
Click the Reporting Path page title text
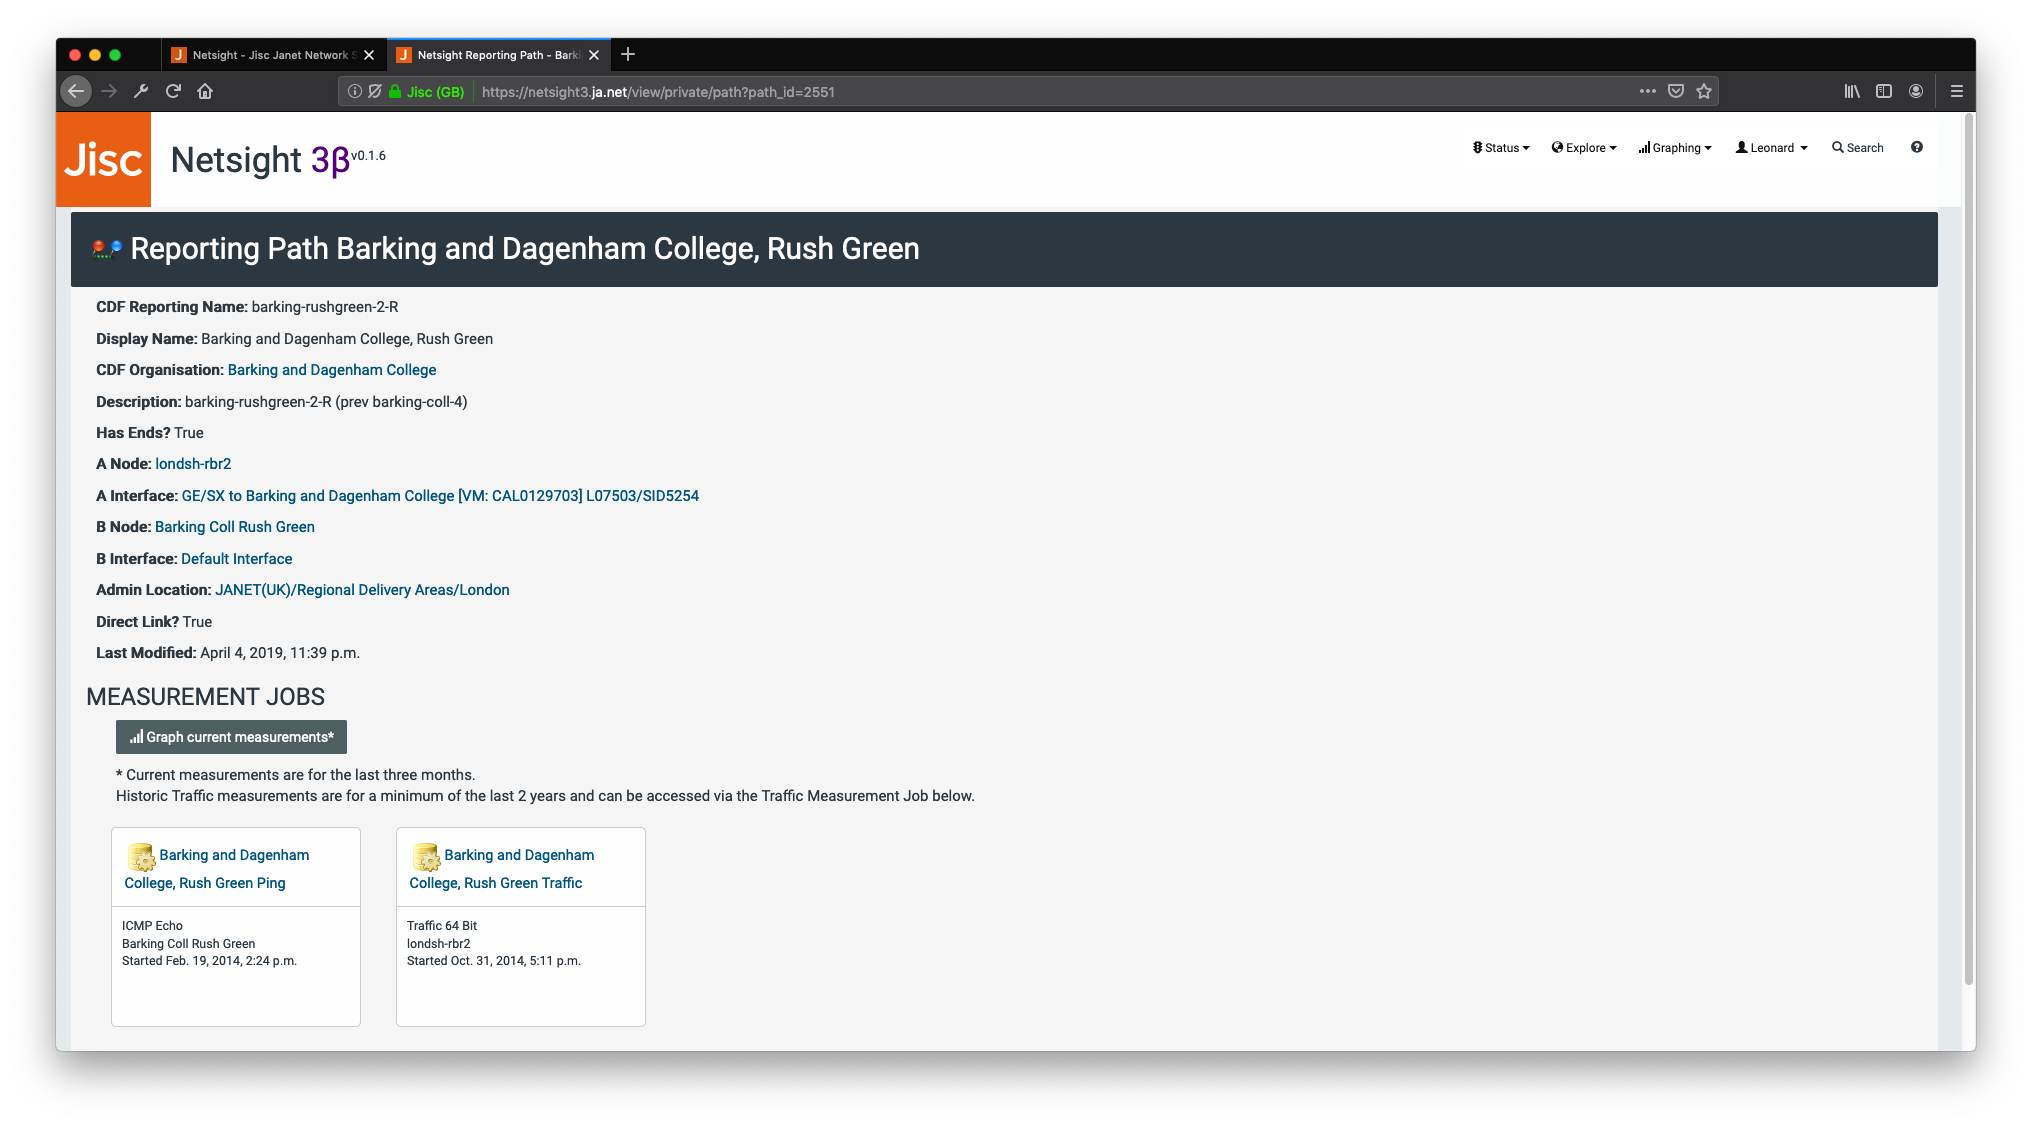point(525,249)
